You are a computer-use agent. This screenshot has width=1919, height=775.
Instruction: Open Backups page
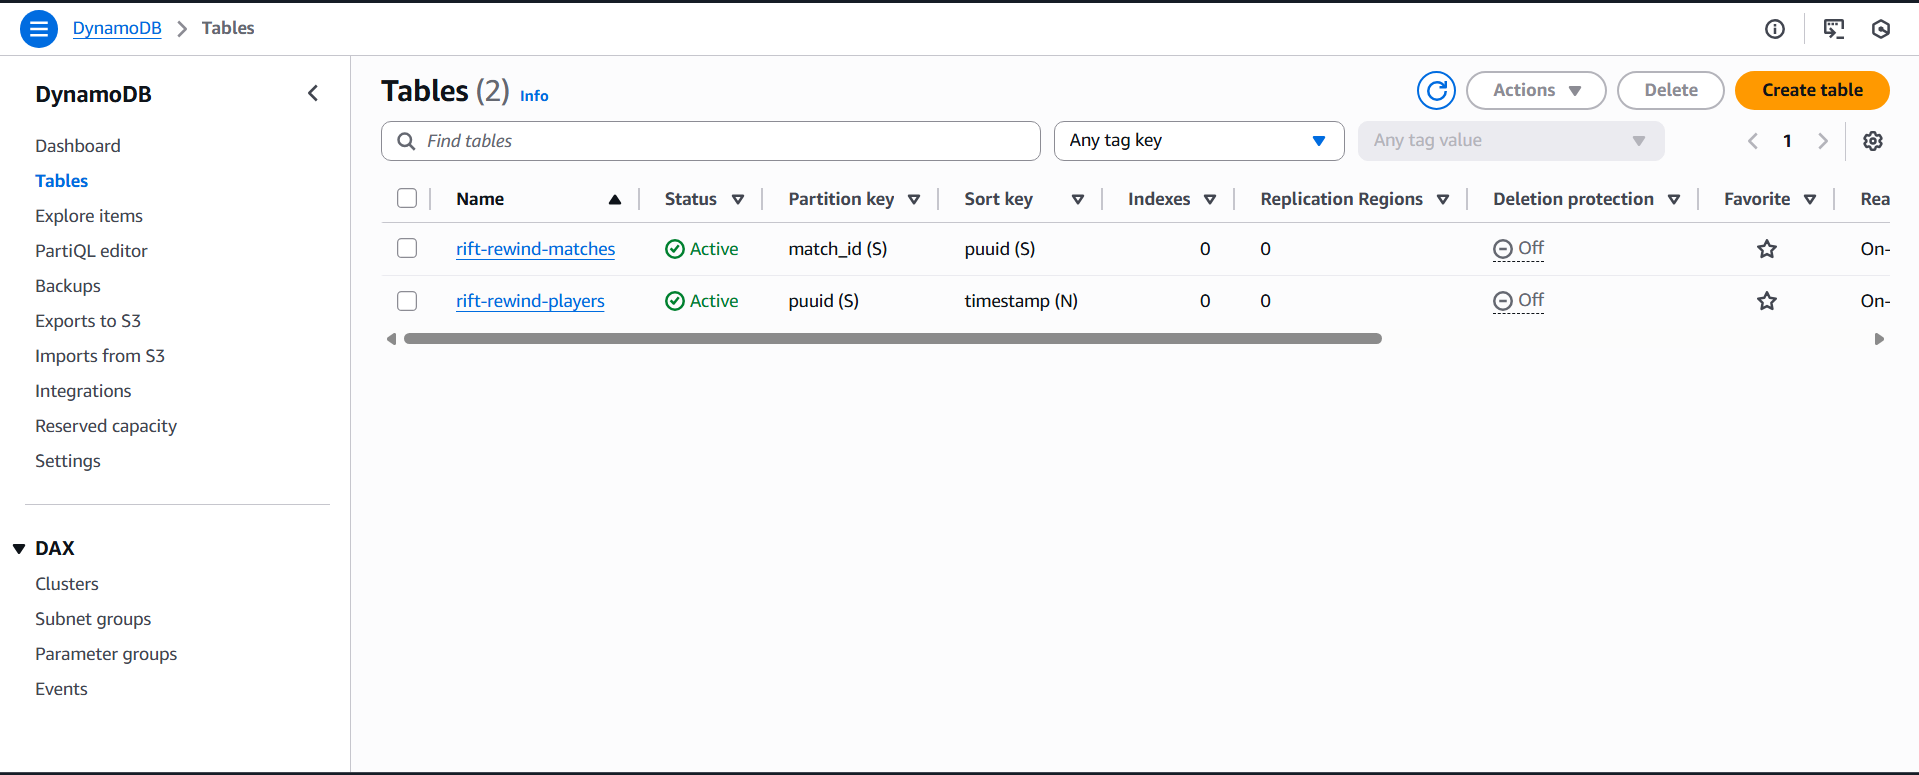pos(68,286)
